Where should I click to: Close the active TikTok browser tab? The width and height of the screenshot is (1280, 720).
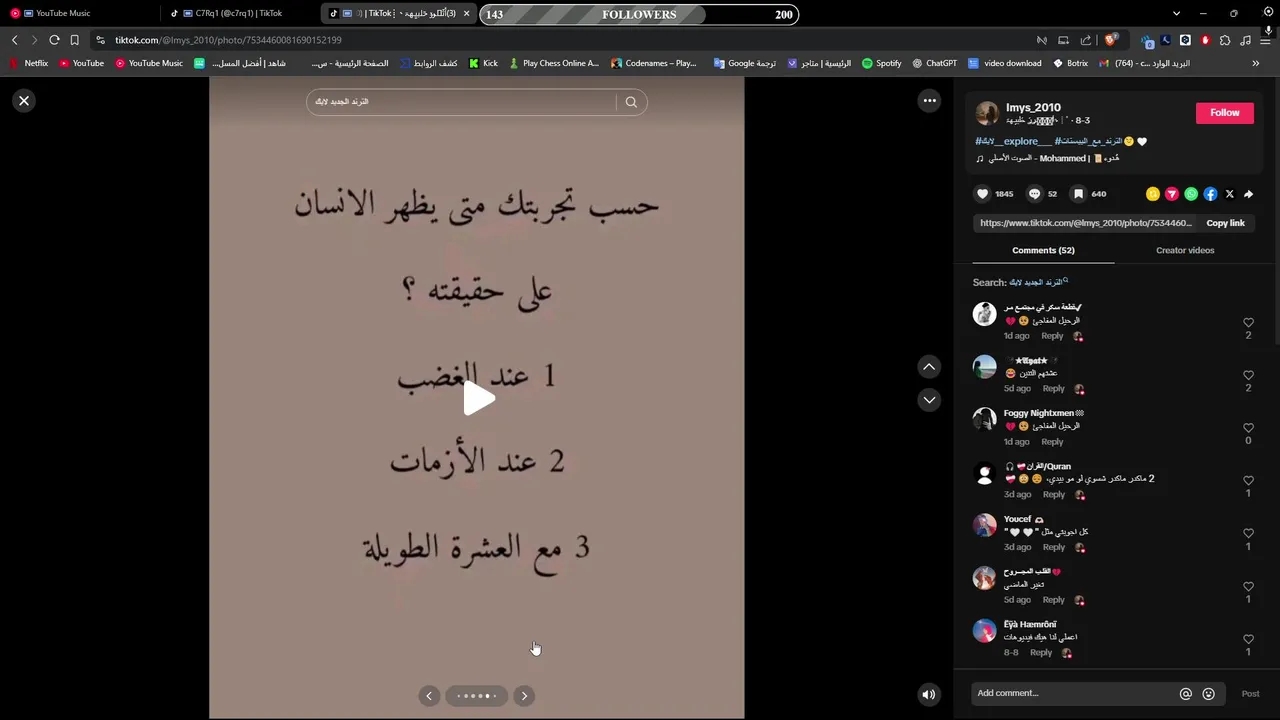coord(466,14)
